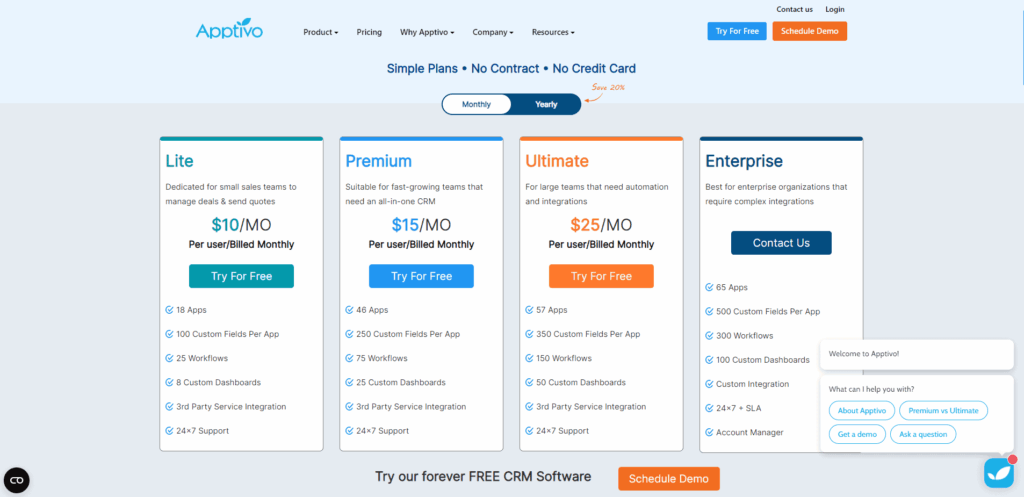This screenshot has width=1024, height=497.
Task: Click check icon beside 300 Workflows
Action: 709,335
